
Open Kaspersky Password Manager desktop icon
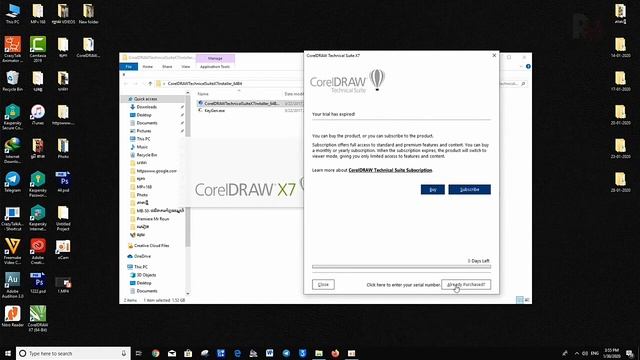click(x=38, y=184)
